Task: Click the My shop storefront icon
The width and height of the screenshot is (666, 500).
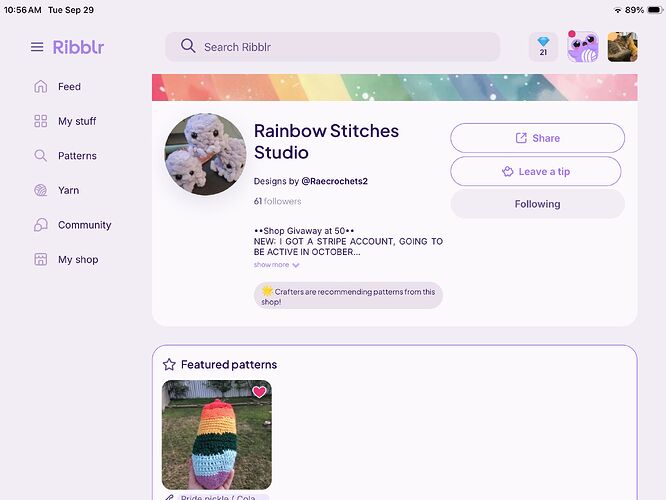Action: click(x=40, y=259)
